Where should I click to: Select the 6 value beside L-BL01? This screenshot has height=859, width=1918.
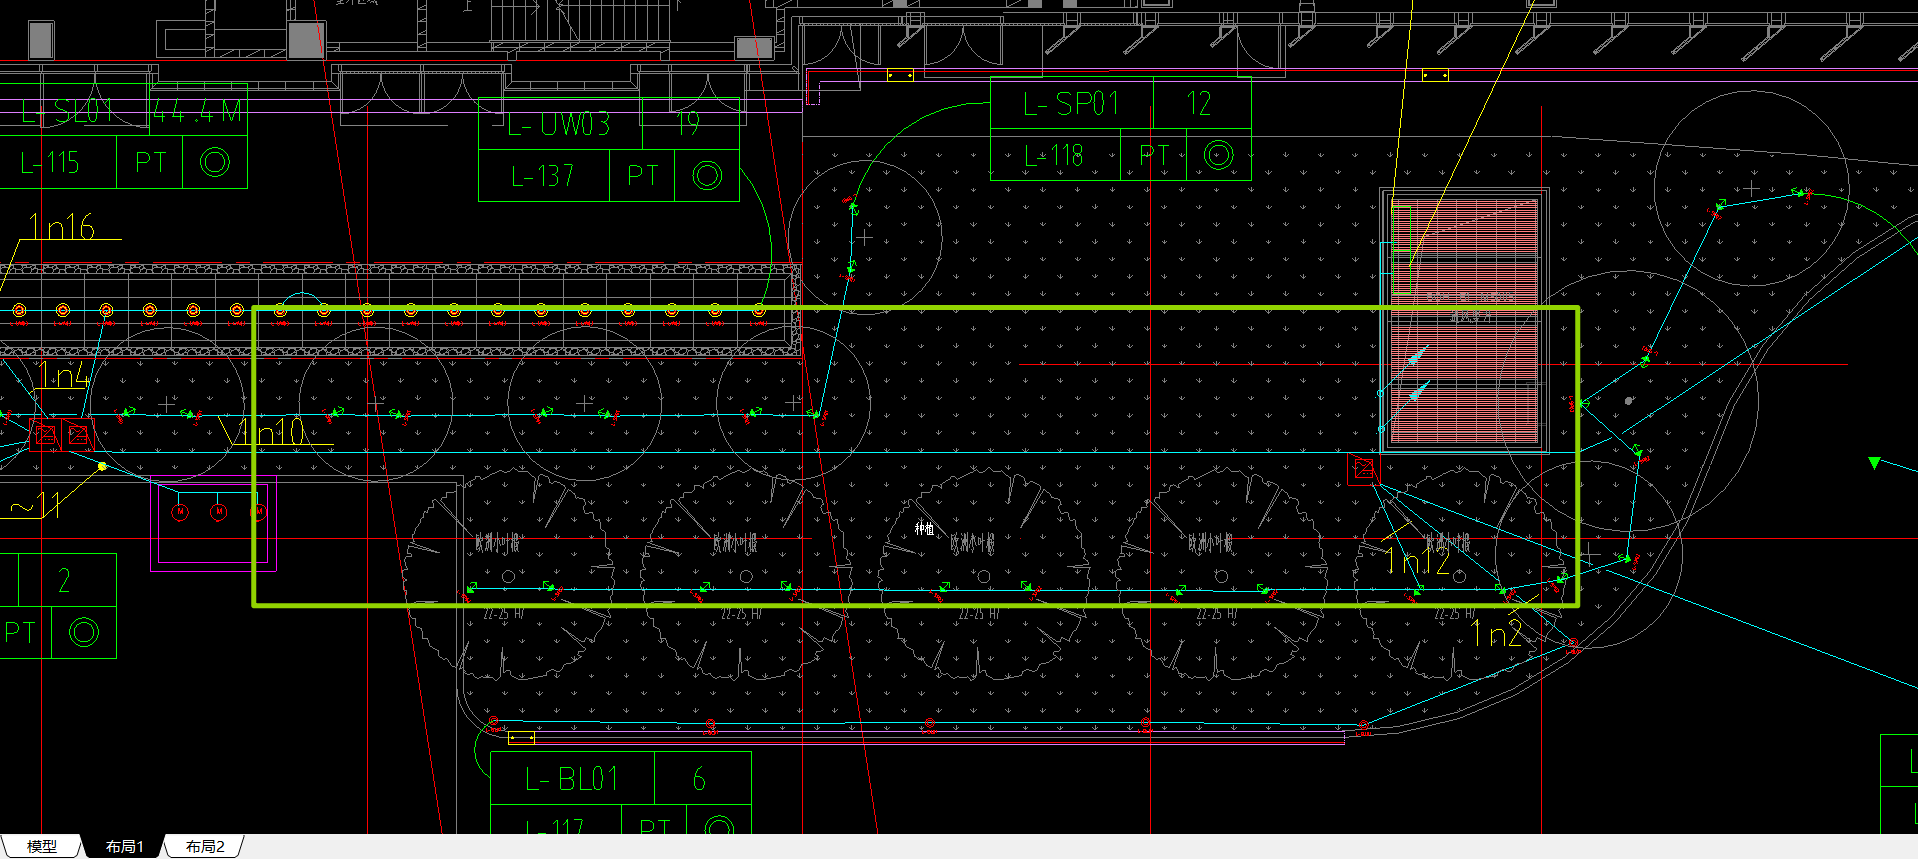(699, 779)
